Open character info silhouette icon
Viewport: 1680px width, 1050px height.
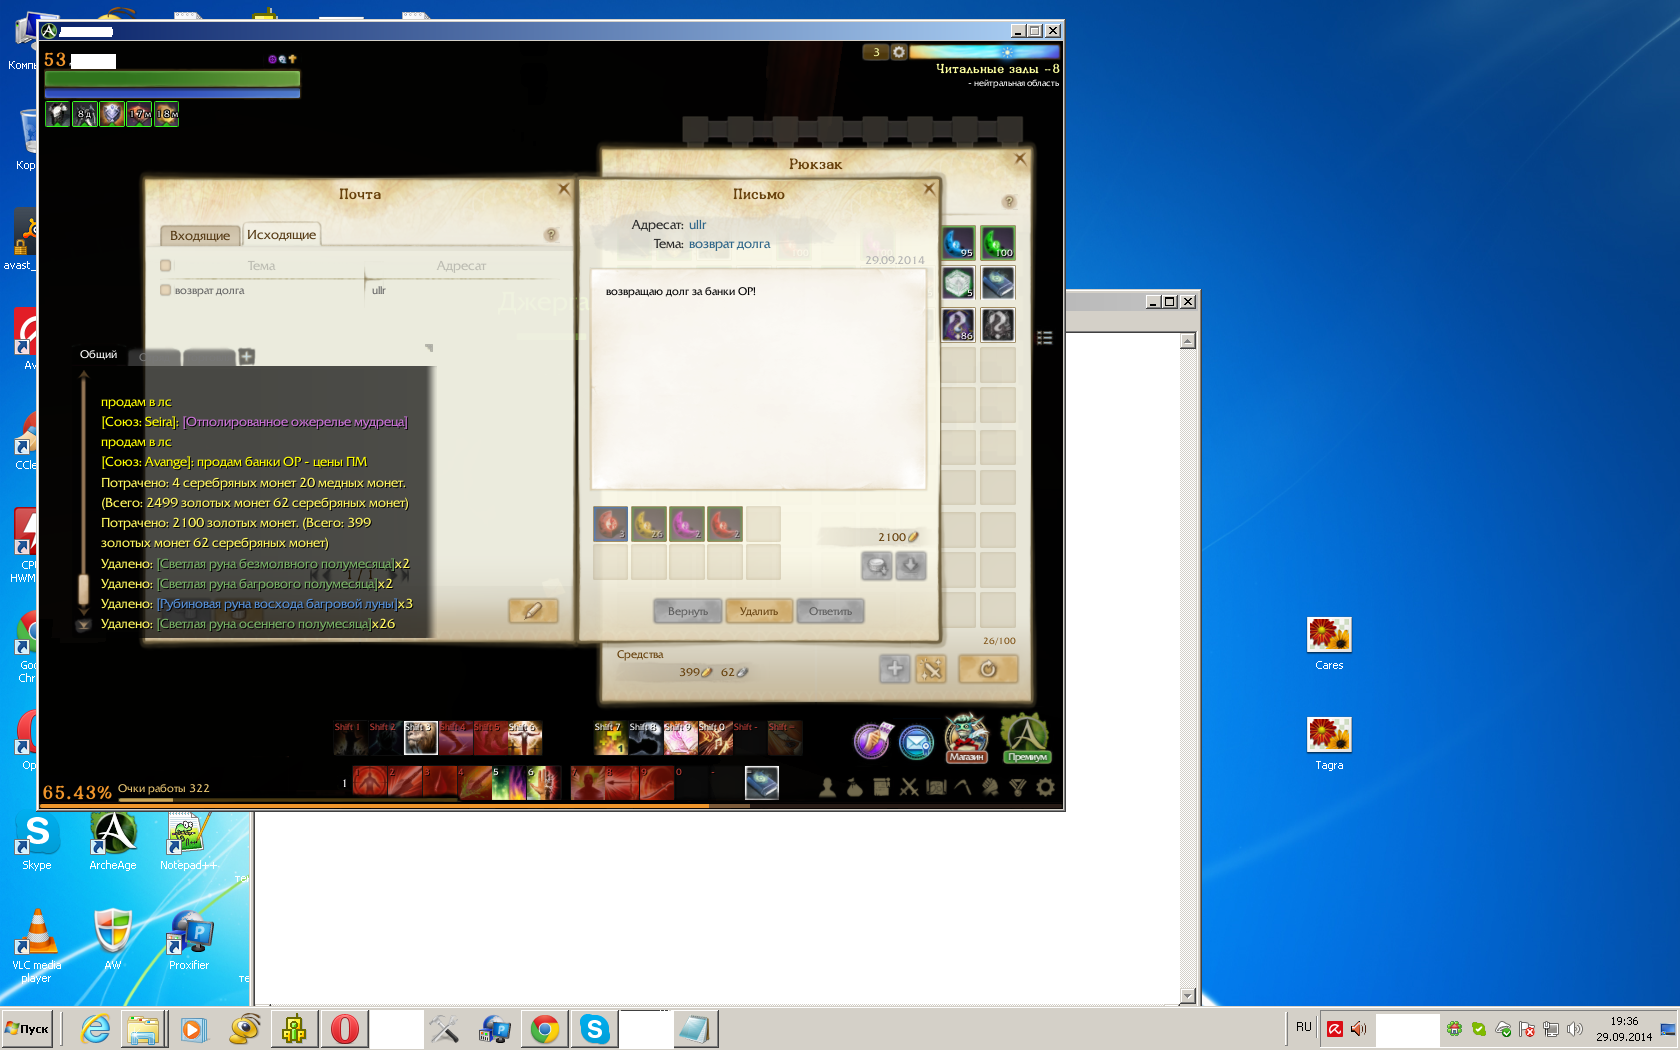(x=827, y=787)
